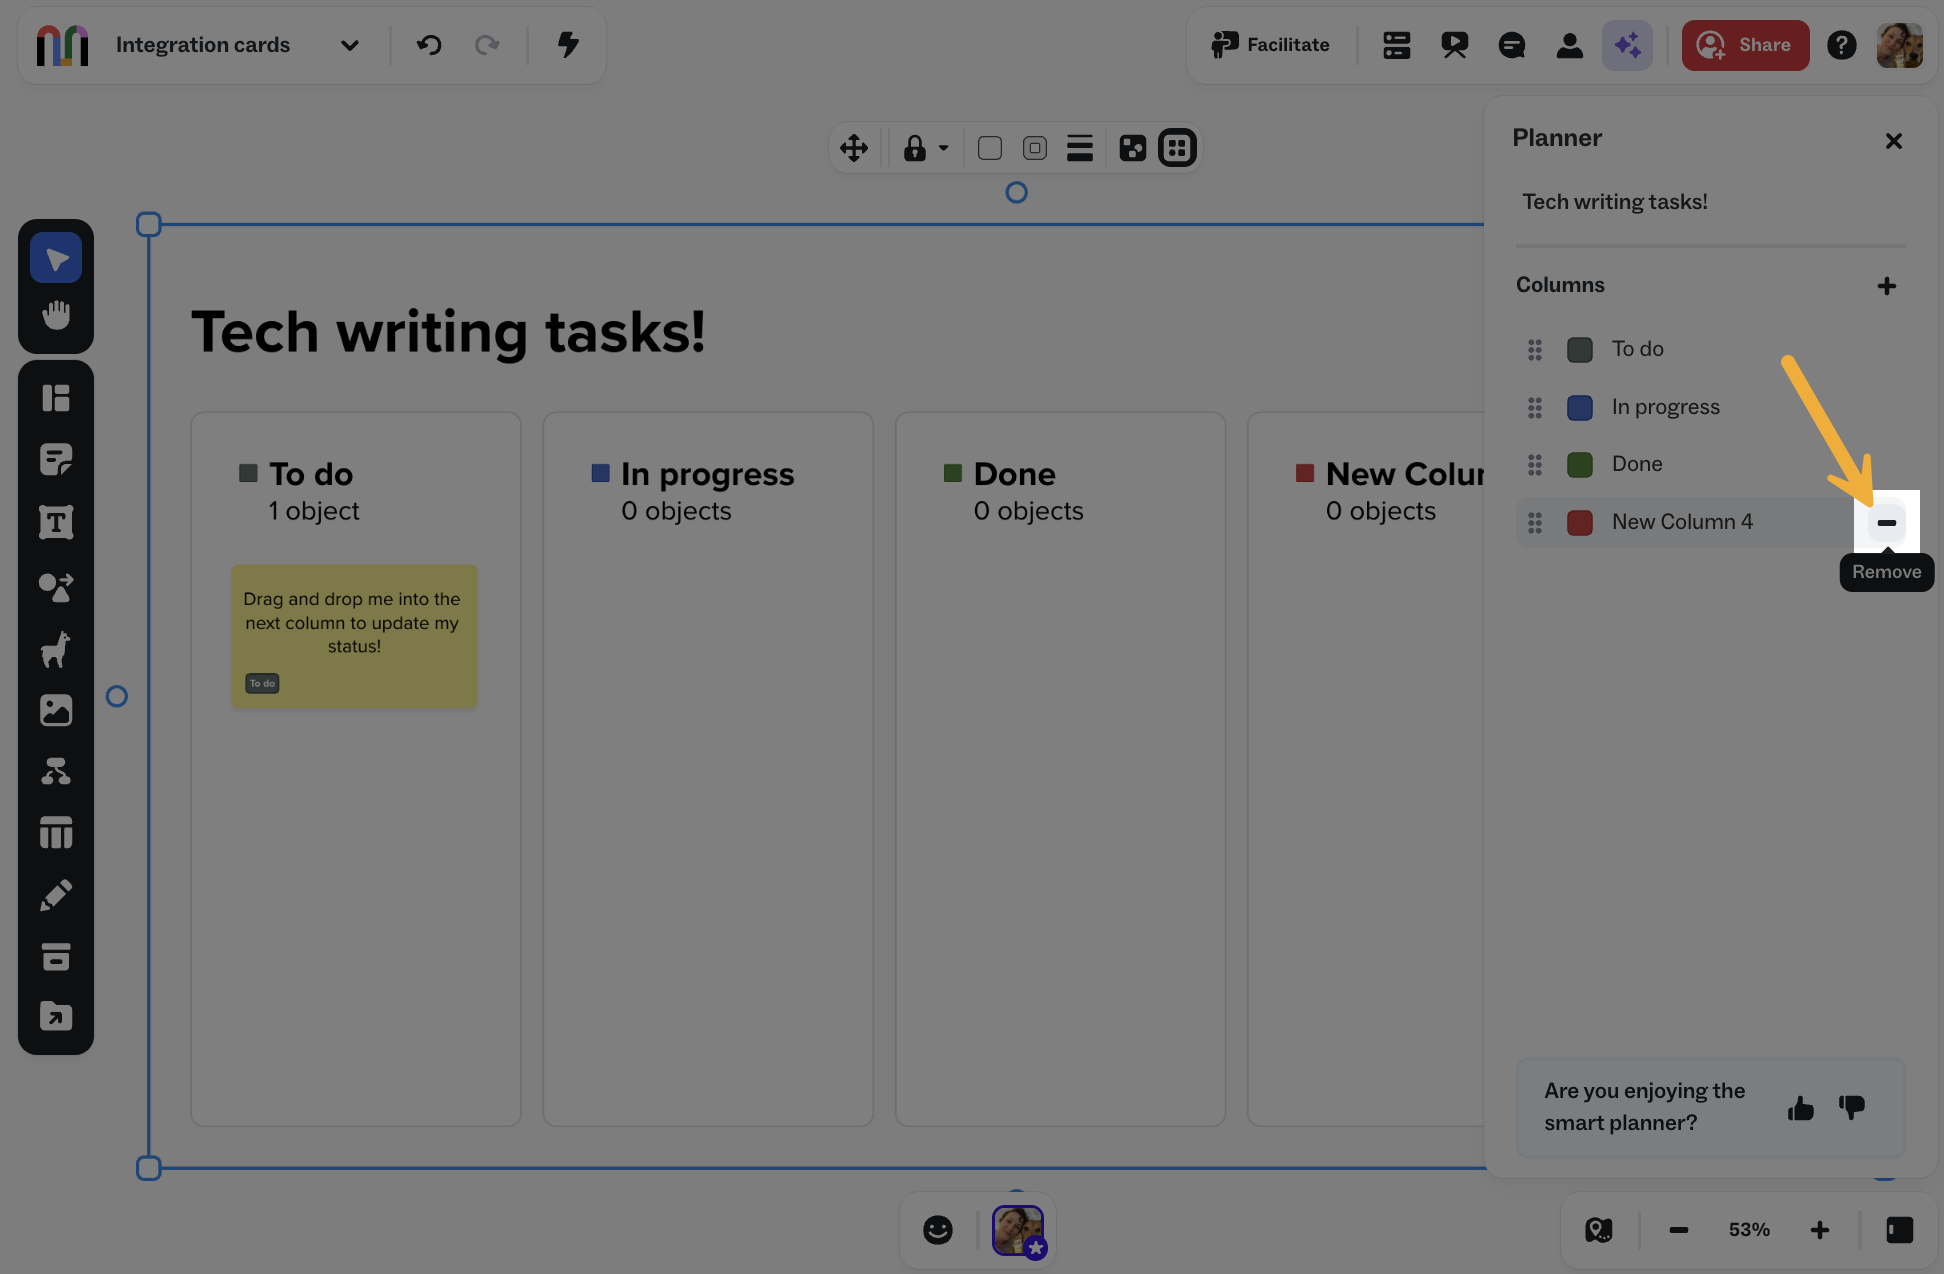Screen dimensions: 1944x1274
Task: Open the shapes tool
Action: 56,586
